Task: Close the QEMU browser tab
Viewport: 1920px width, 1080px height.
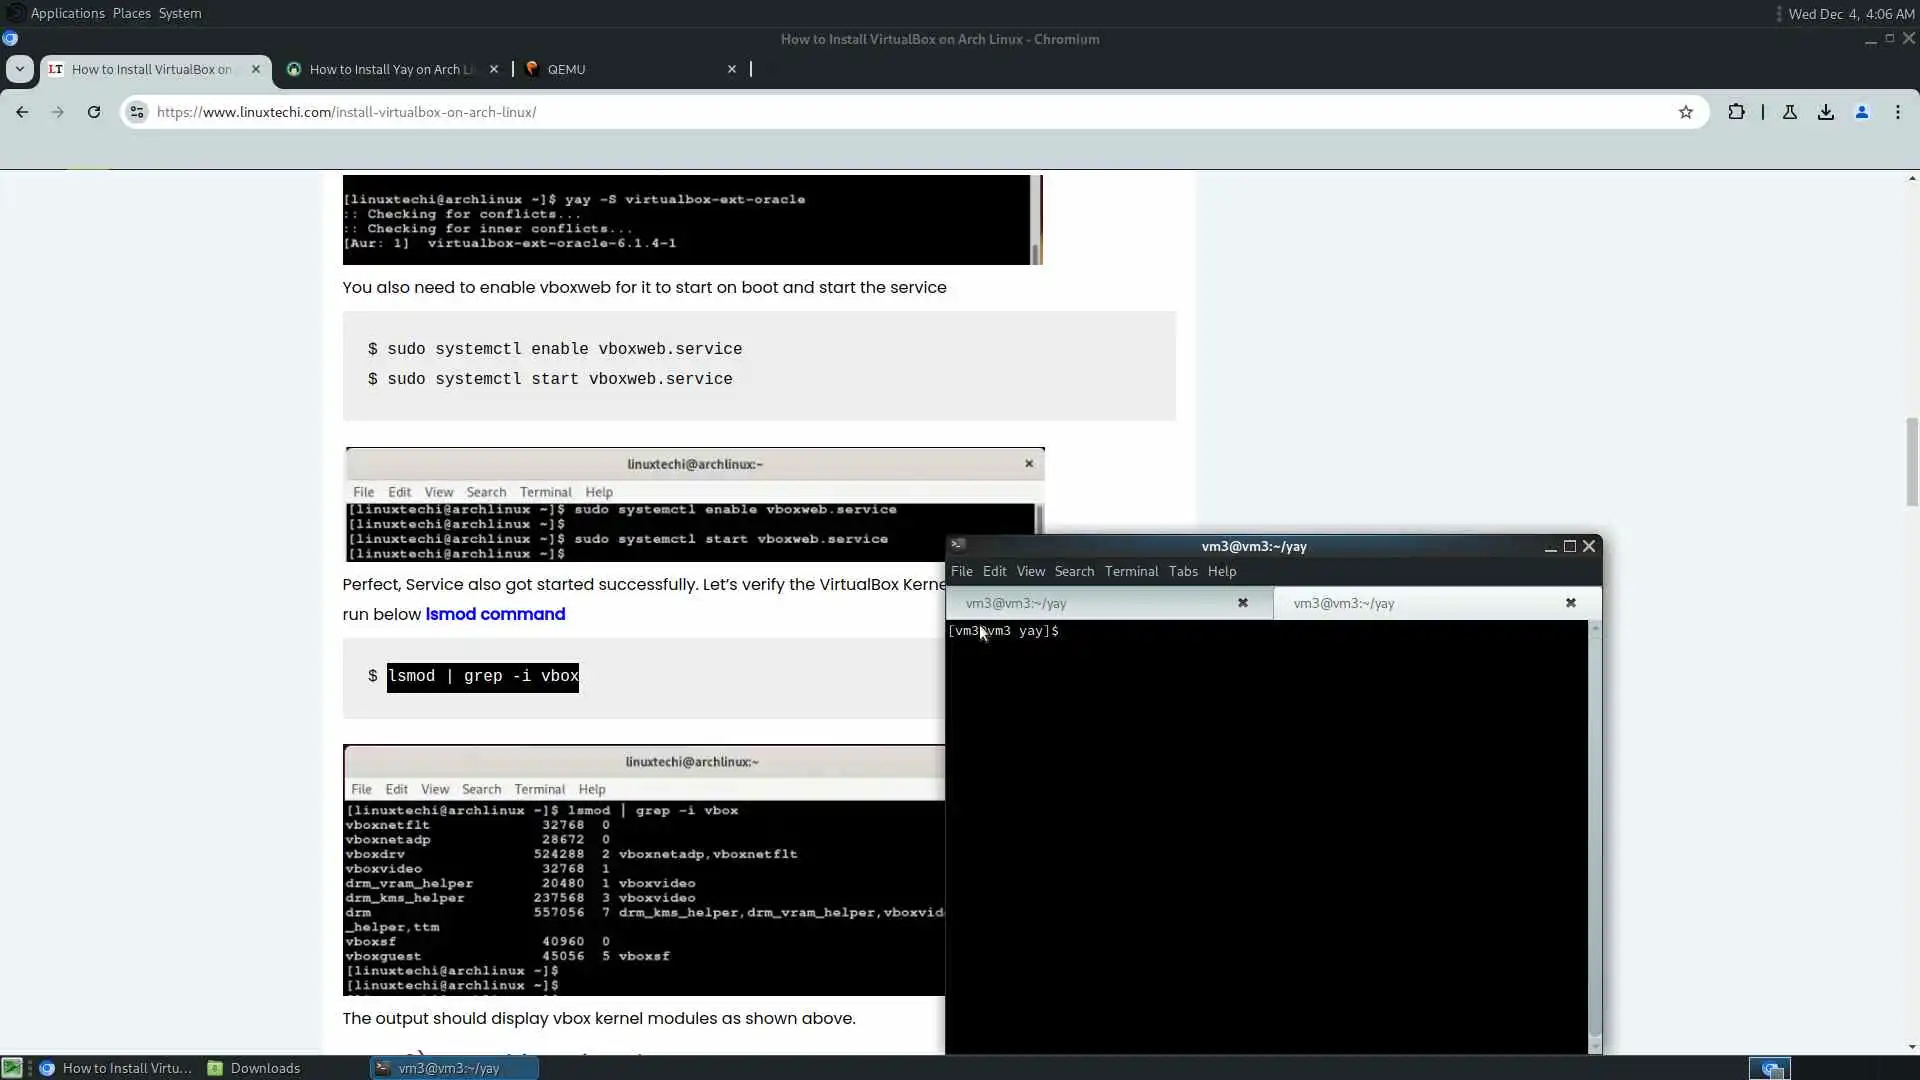Action: click(731, 69)
